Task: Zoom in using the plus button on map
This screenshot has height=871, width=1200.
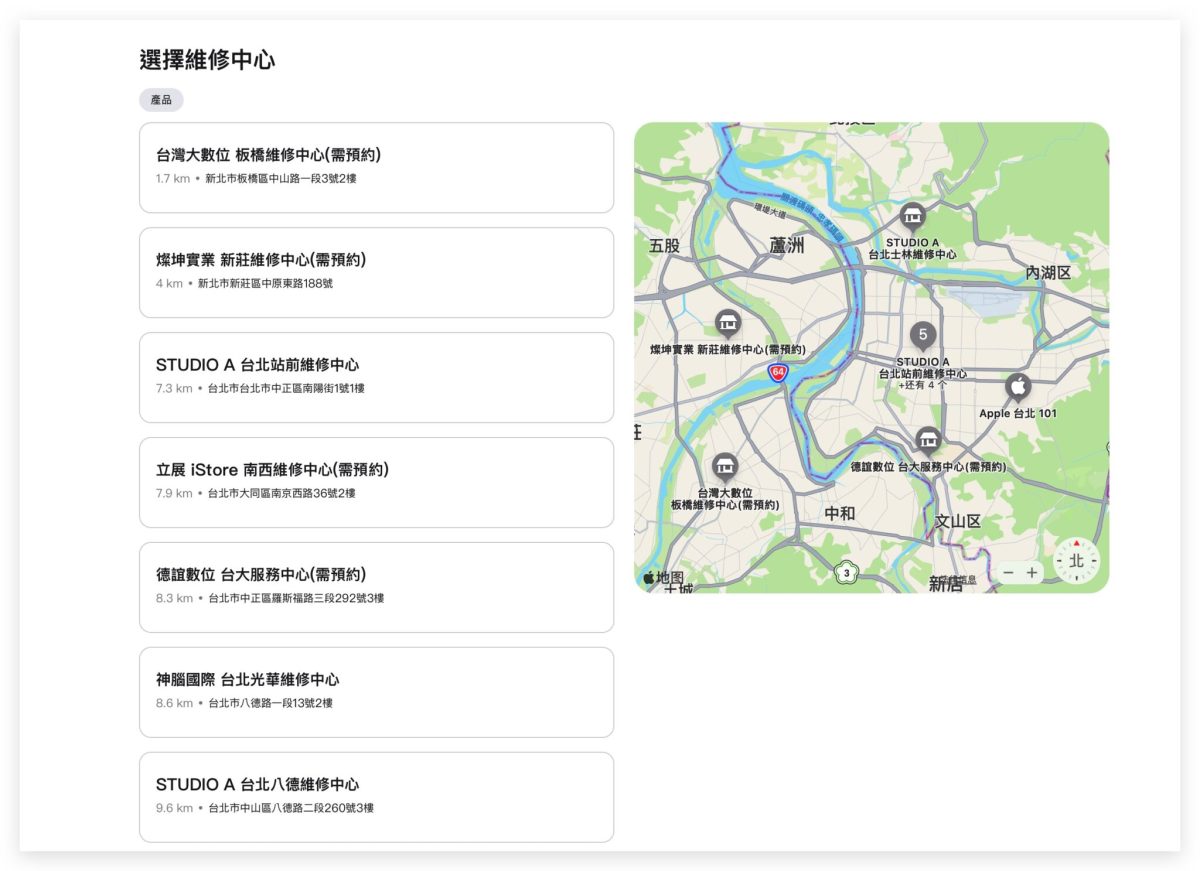Action: click(1033, 573)
